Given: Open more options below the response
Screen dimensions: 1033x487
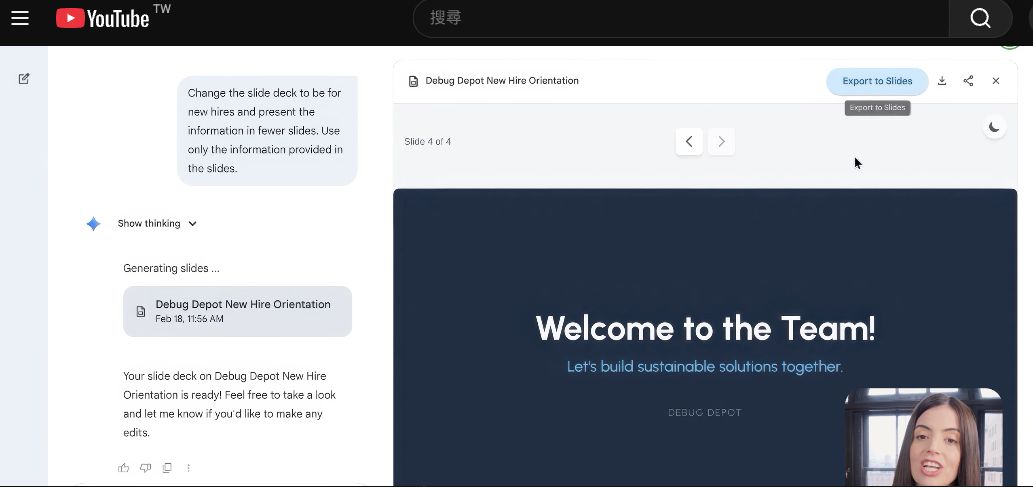Looking at the screenshot, I should pyautogui.click(x=188, y=468).
